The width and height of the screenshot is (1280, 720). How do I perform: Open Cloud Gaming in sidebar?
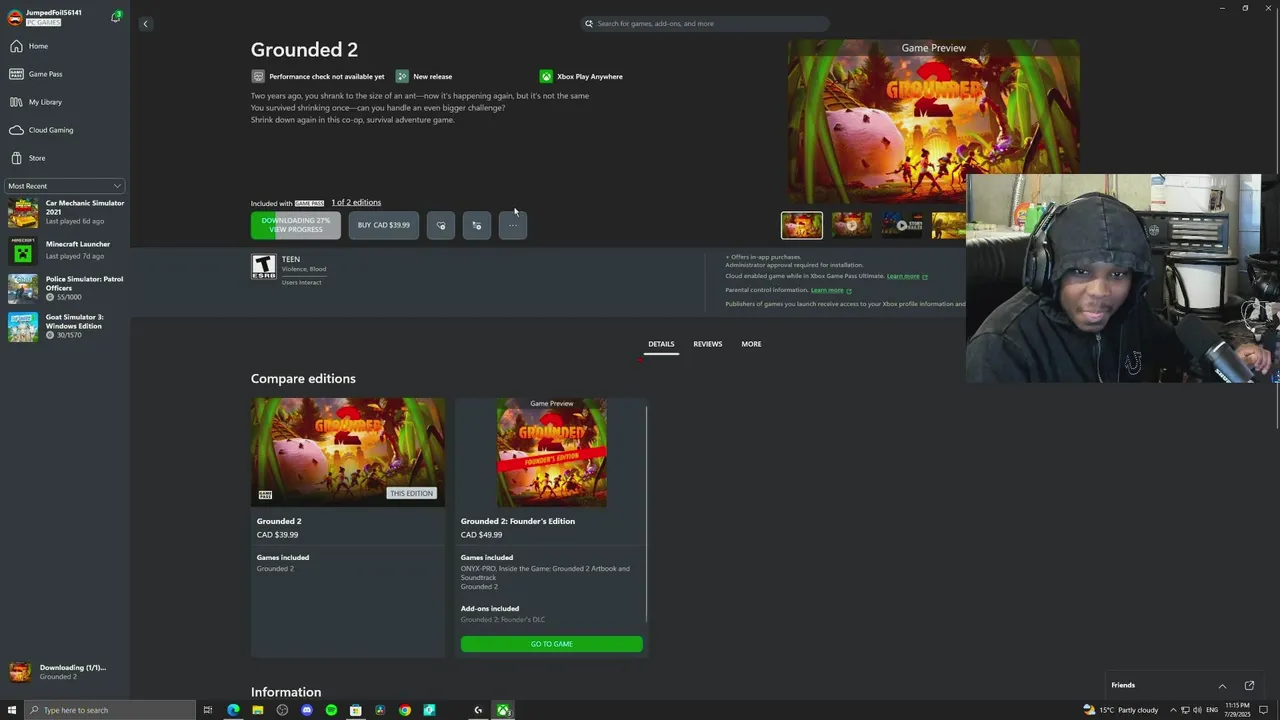[x=50, y=130]
